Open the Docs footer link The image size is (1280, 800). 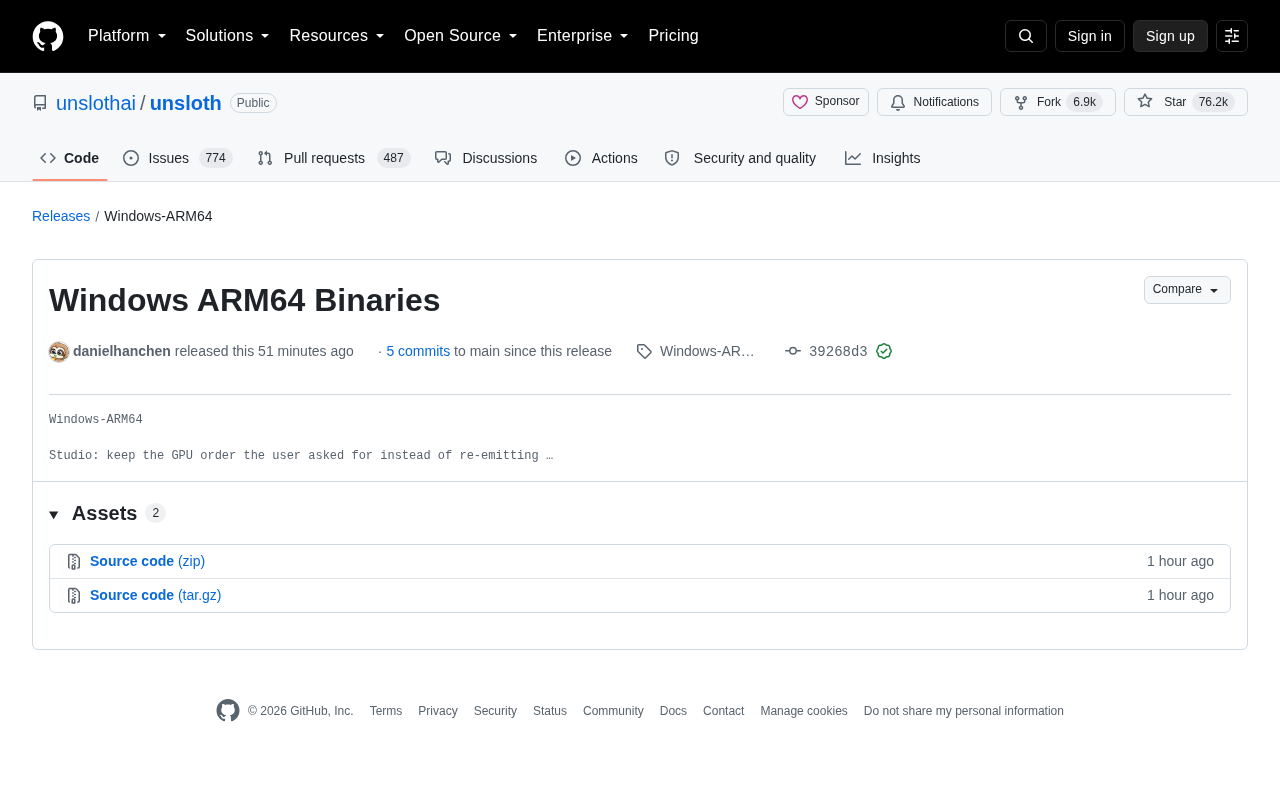tap(673, 711)
